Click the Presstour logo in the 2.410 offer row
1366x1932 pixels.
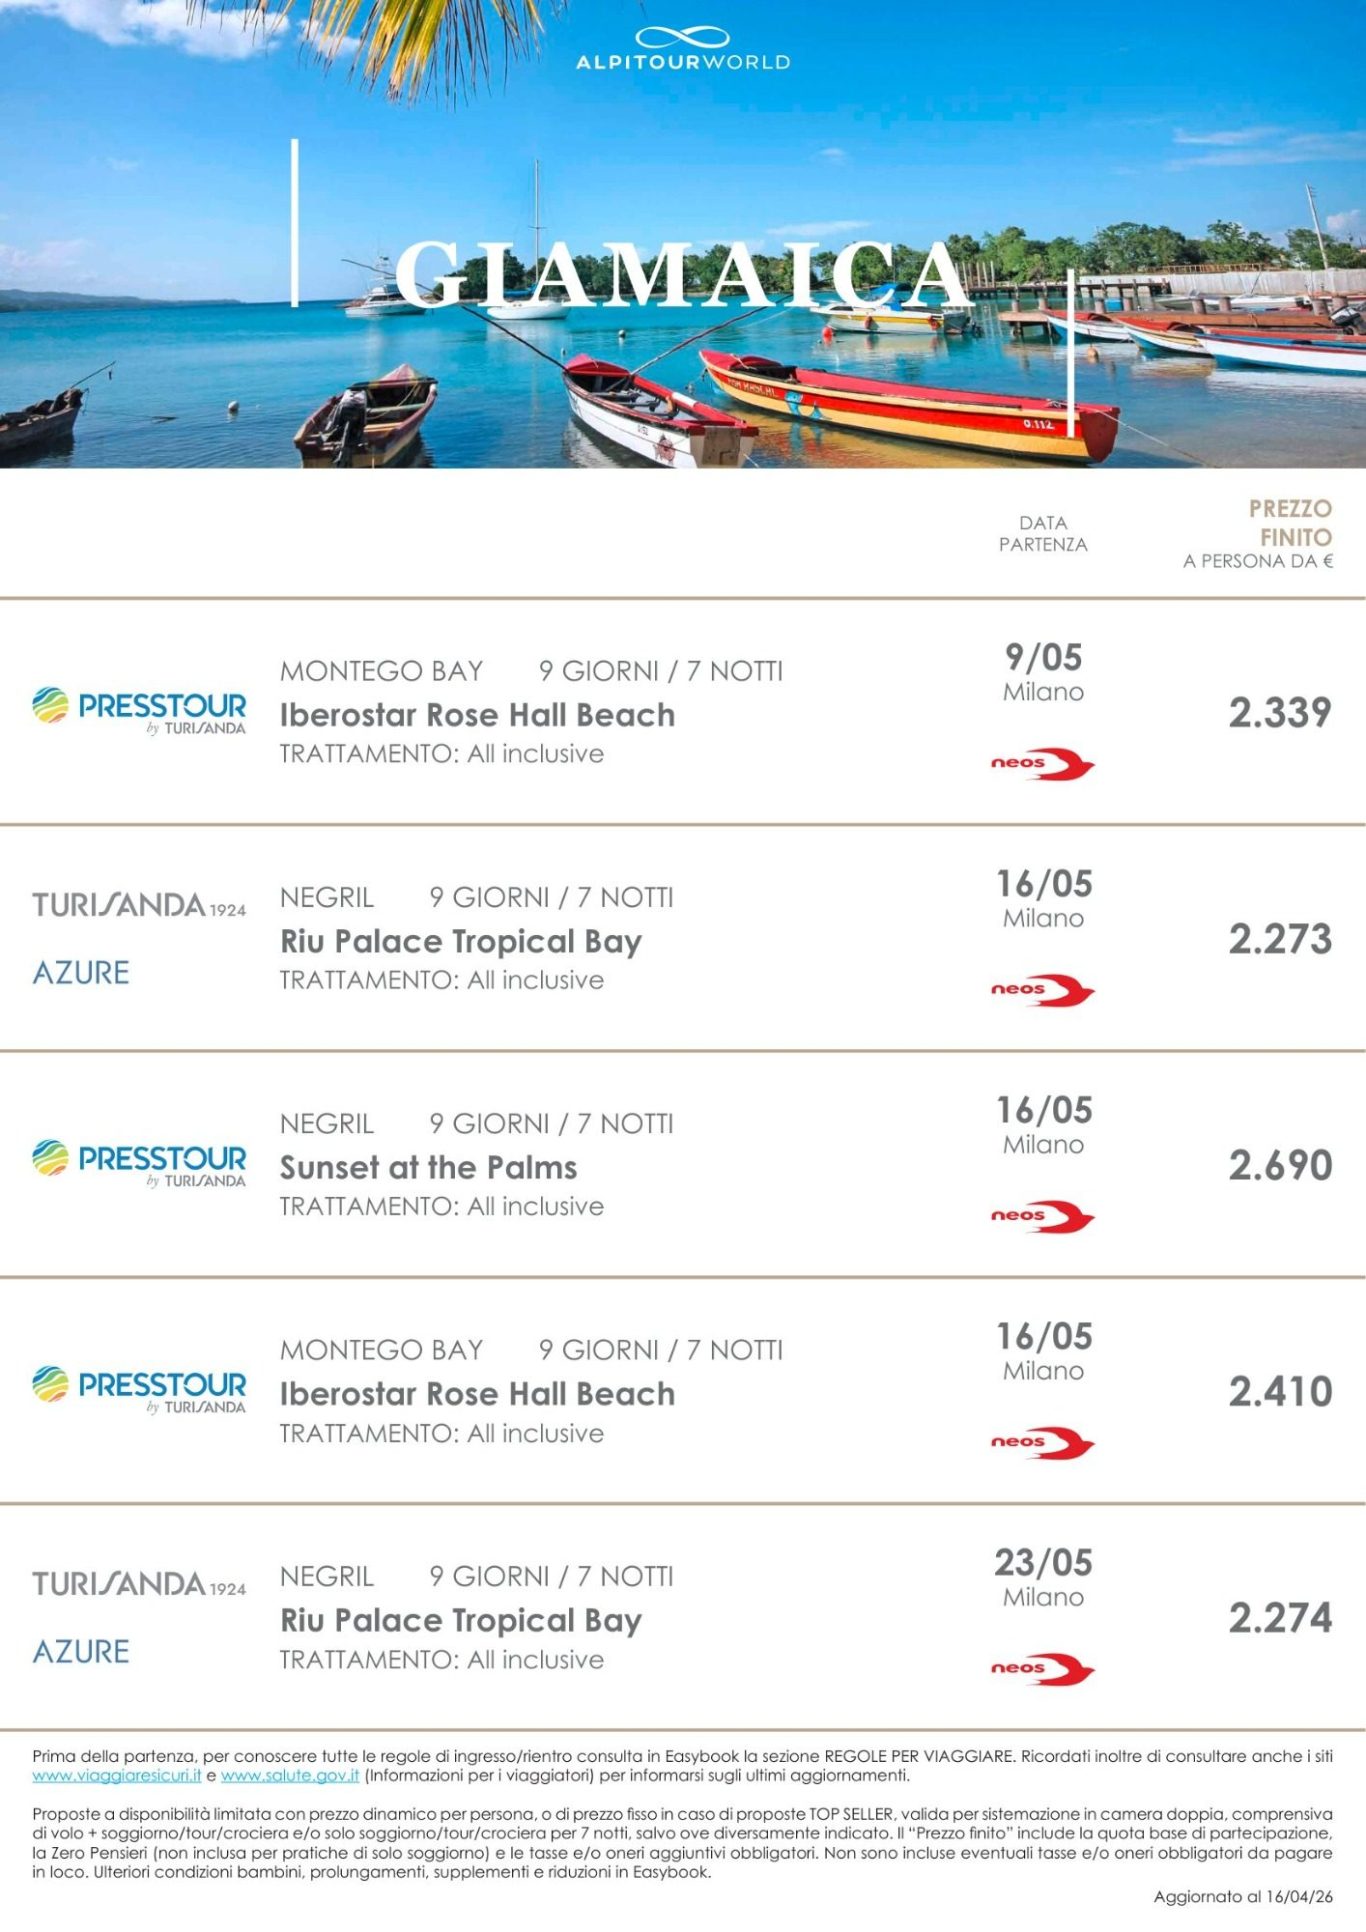tap(139, 1389)
